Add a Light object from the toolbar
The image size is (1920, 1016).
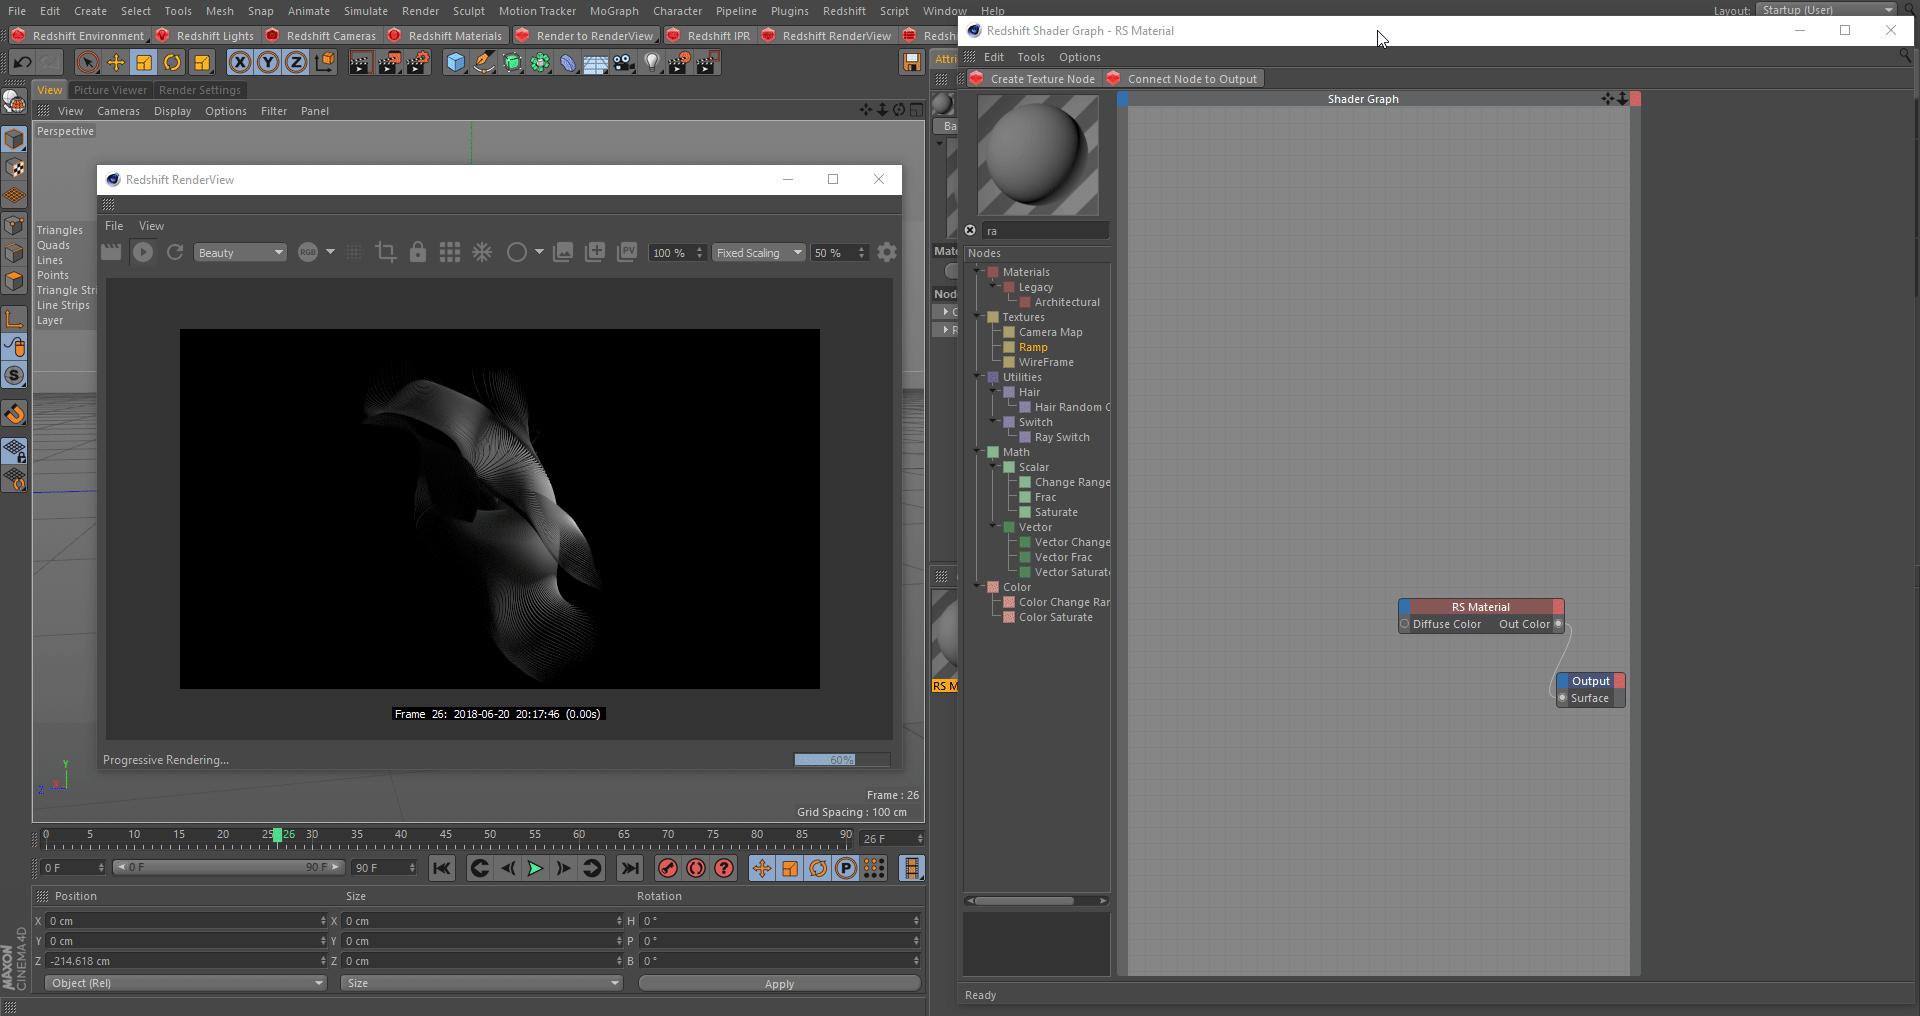pos(652,63)
